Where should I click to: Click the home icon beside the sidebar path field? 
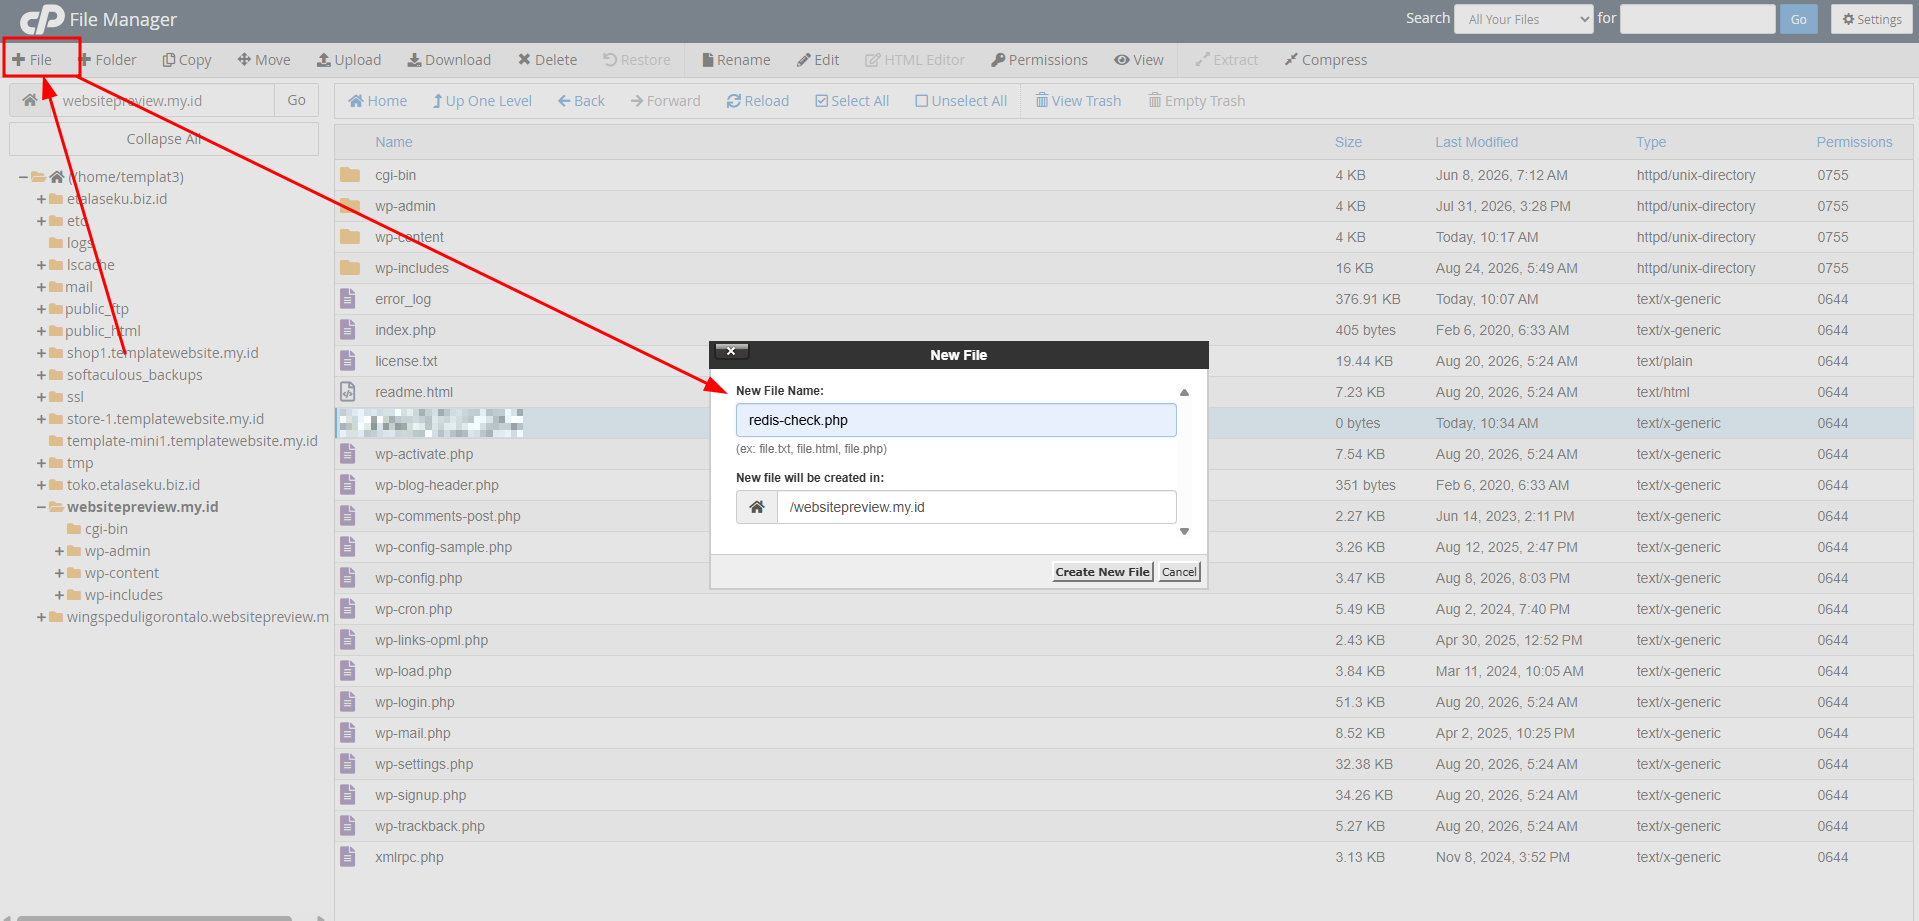tap(30, 100)
